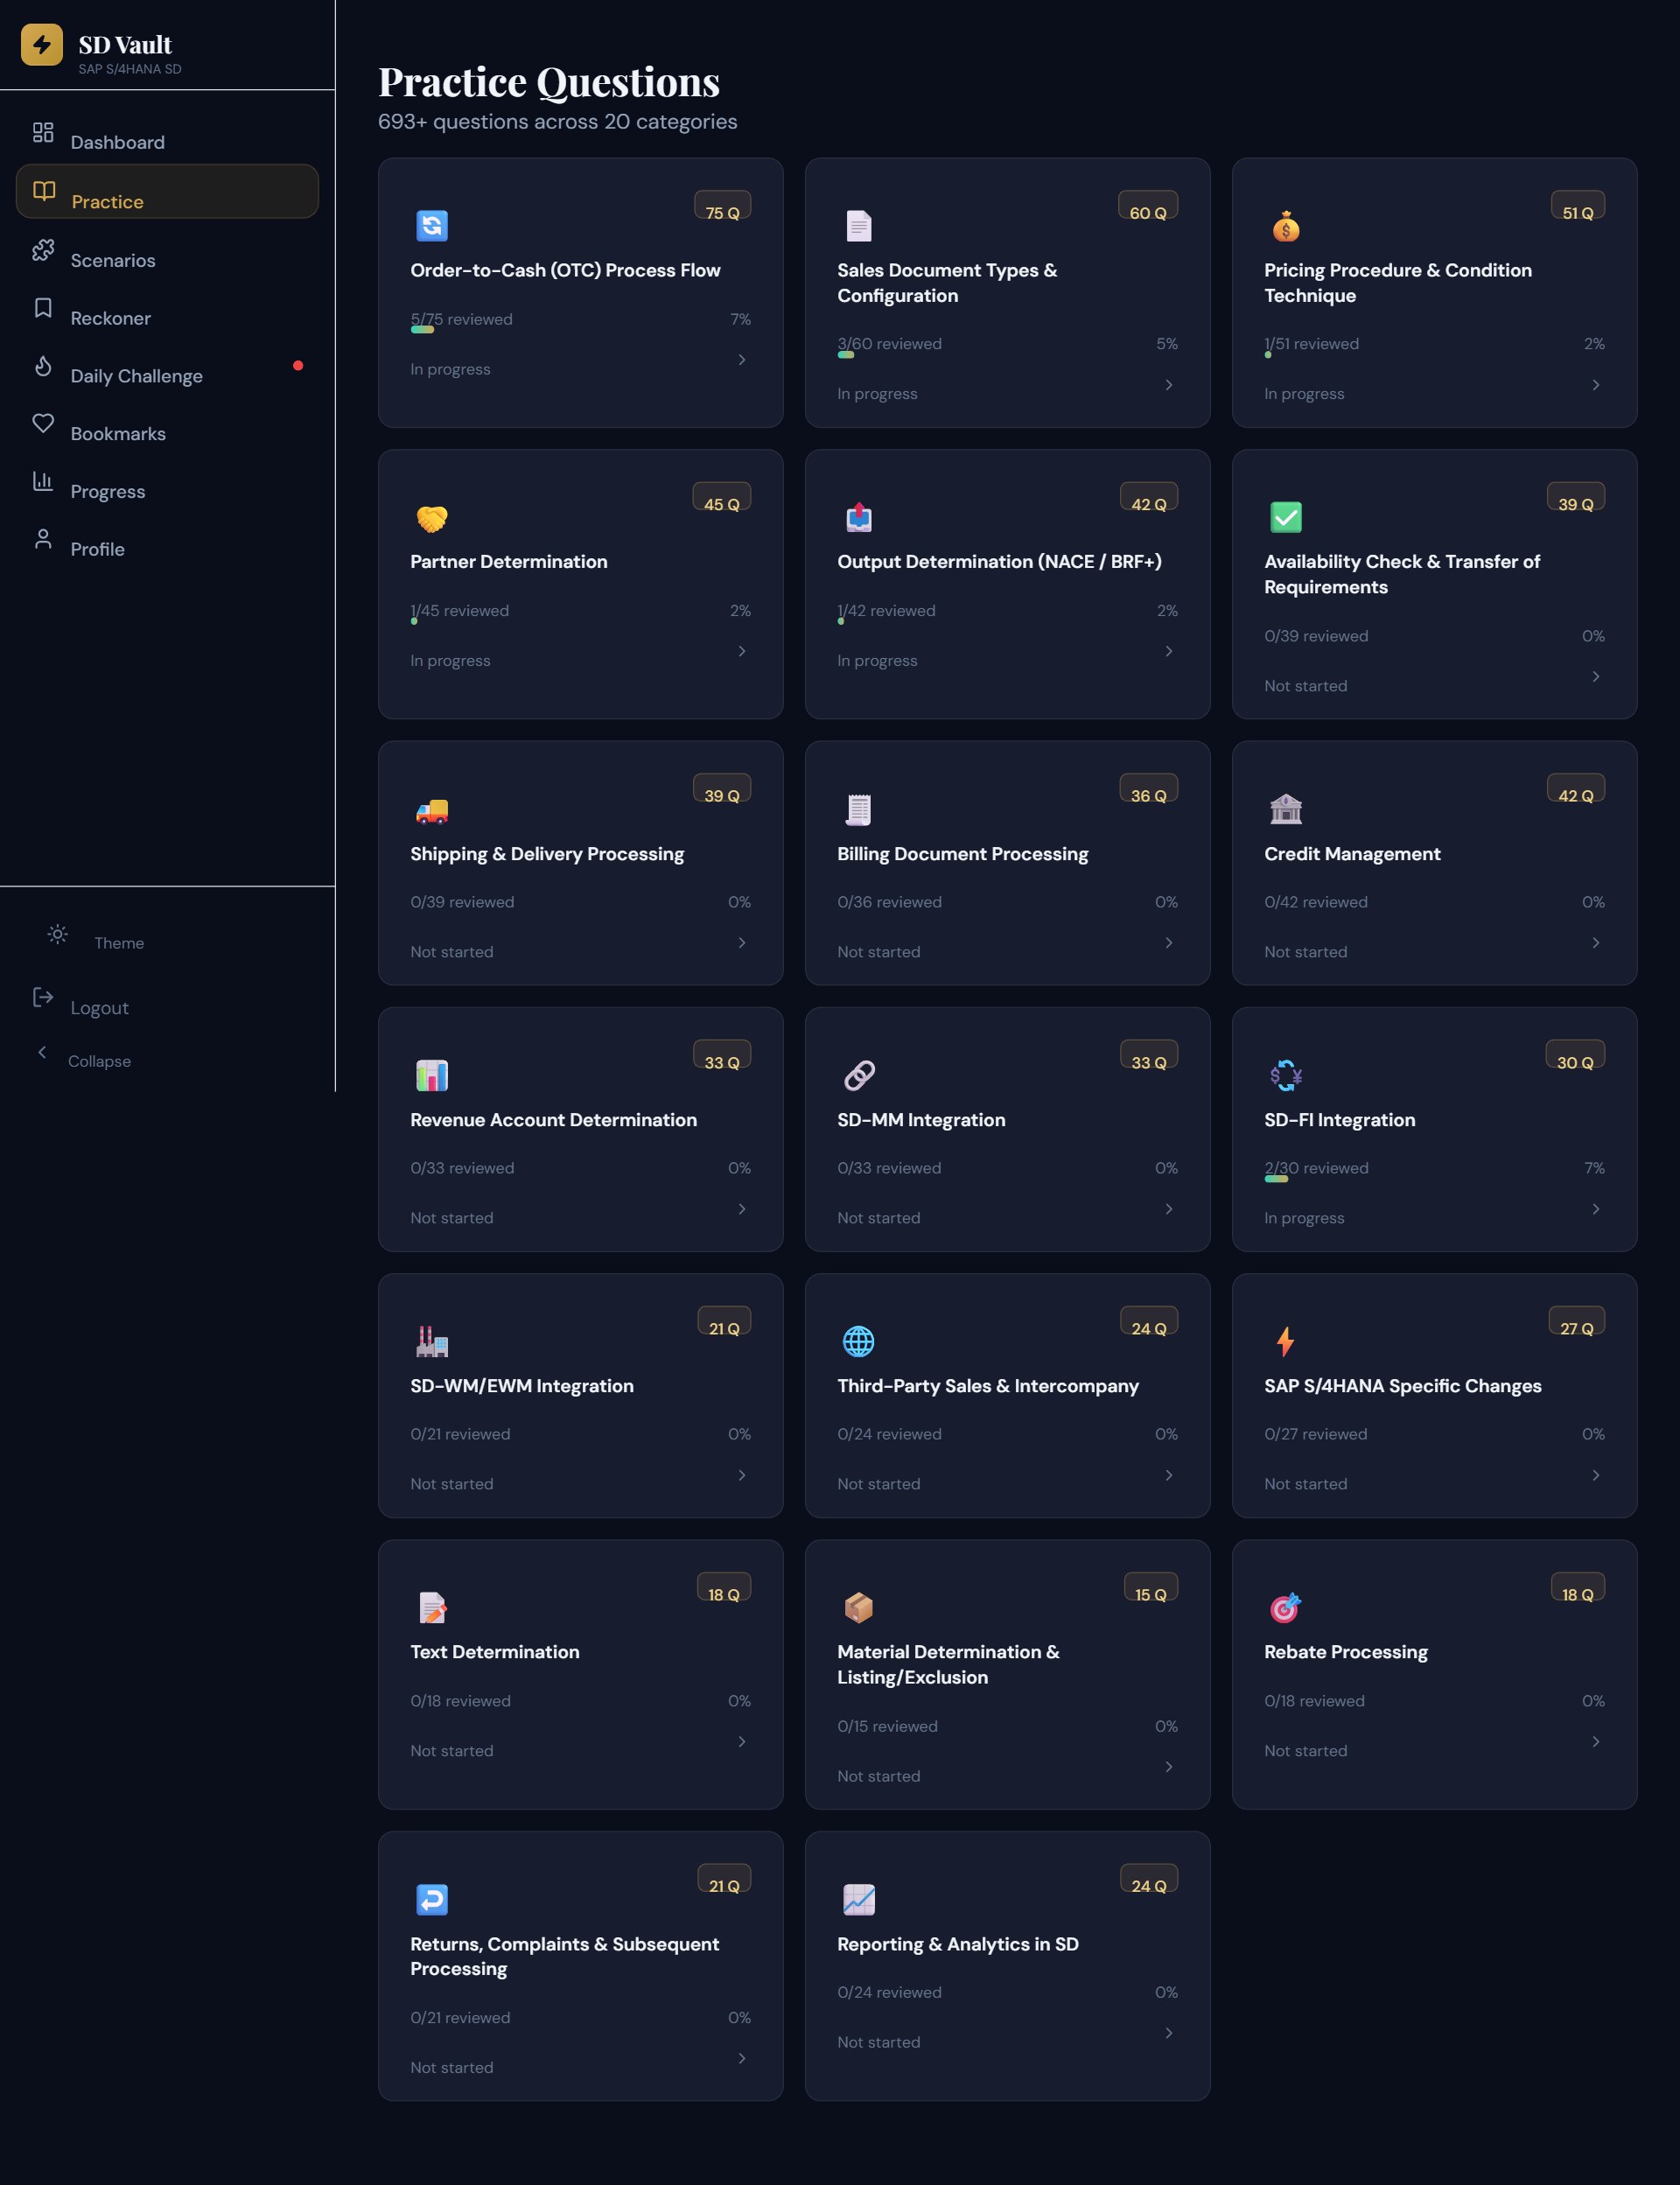Click the Shipping & Delivery truck icon
The height and width of the screenshot is (2185, 1680).
432,810
